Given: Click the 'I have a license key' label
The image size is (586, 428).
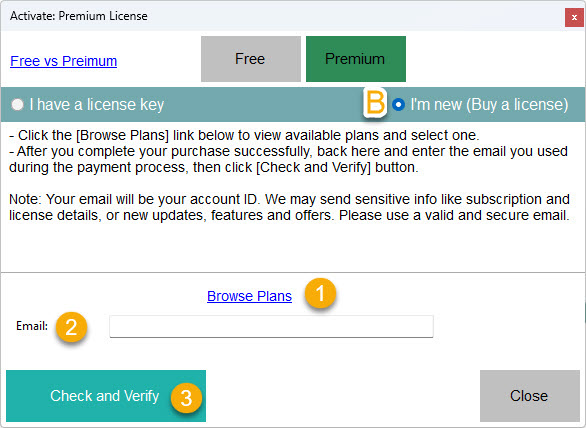Looking at the screenshot, I should (96, 104).
